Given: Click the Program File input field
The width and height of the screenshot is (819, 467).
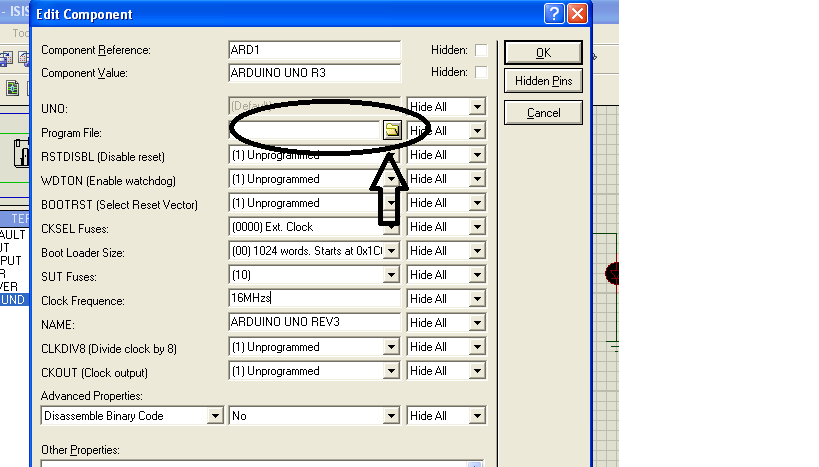Looking at the screenshot, I should tap(306, 130).
